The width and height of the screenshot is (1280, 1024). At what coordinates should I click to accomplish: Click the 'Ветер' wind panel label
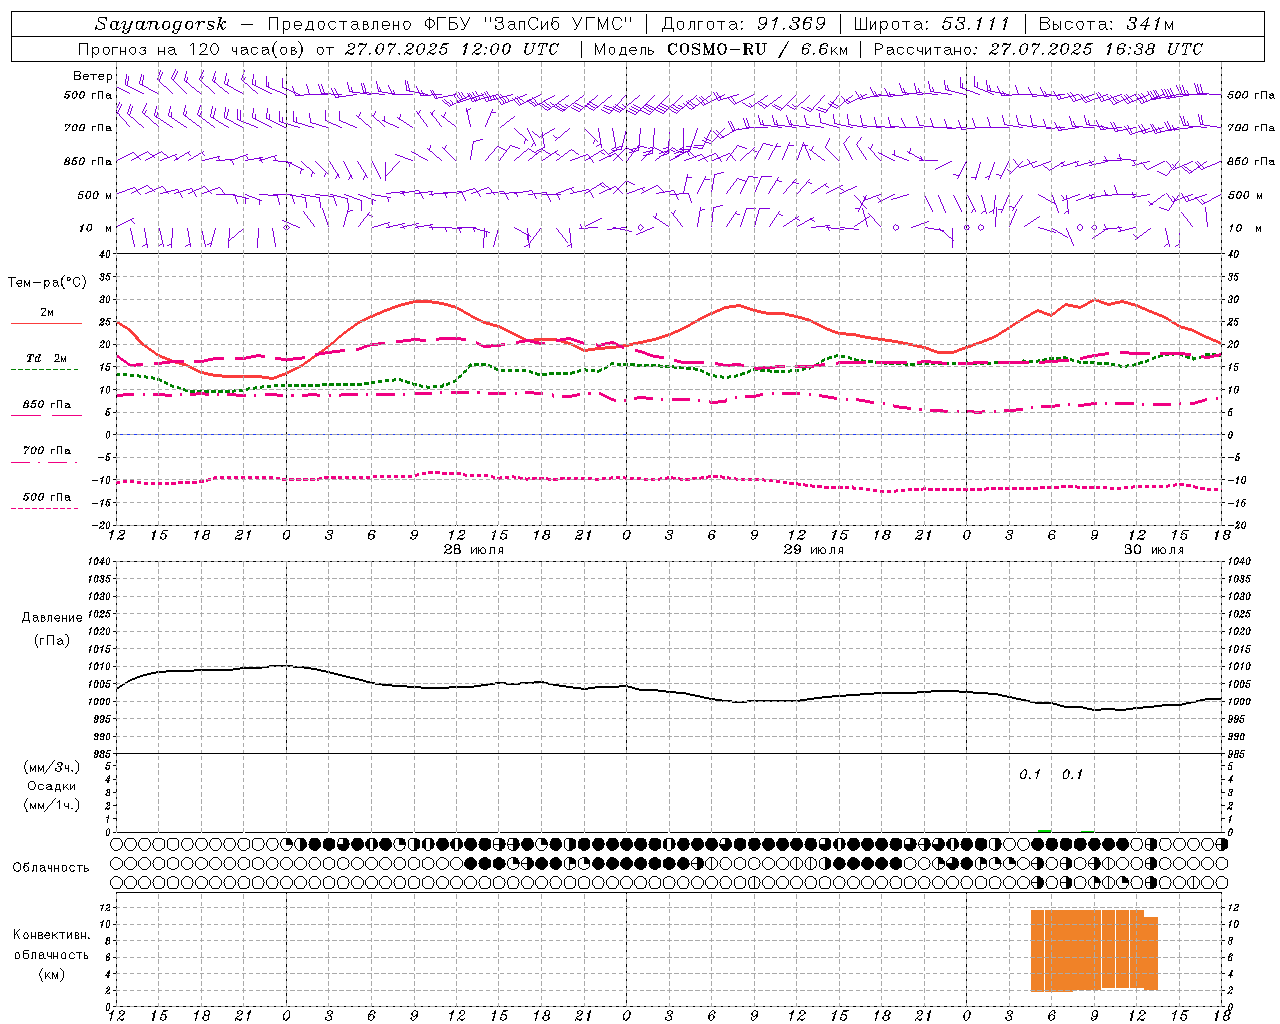[92, 76]
